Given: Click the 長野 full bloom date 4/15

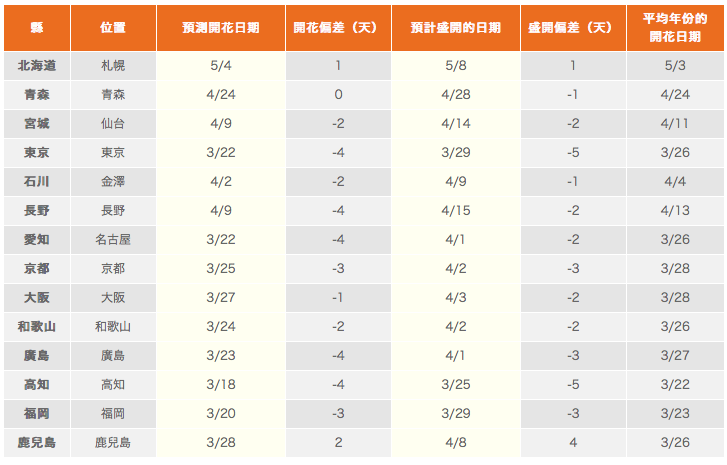Looking at the screenshot, I should 456,211.
